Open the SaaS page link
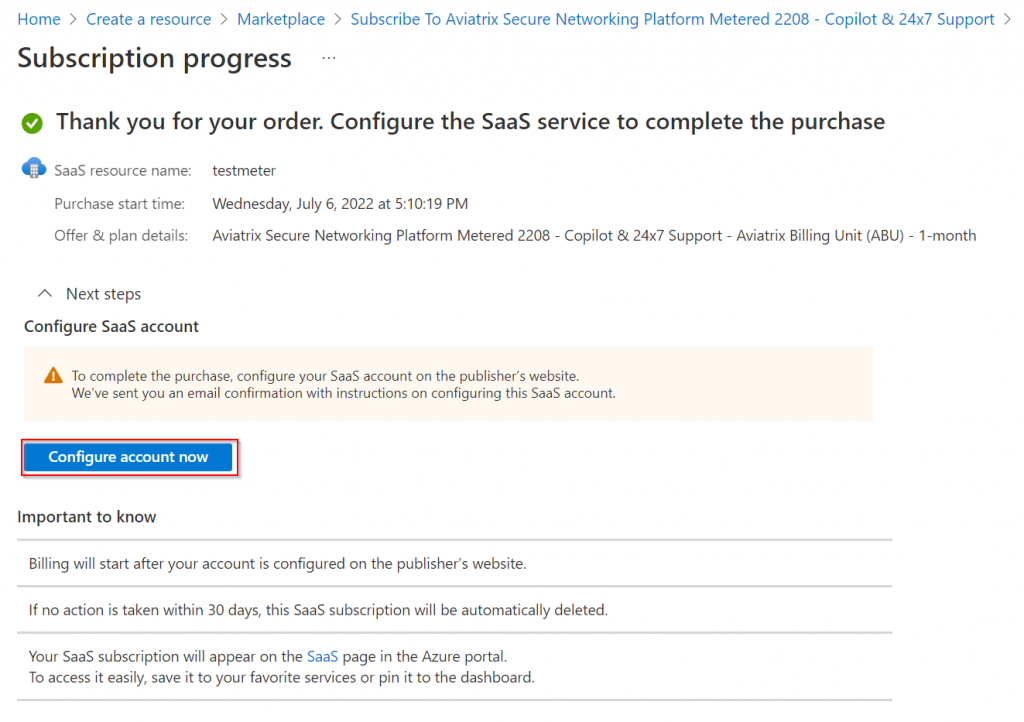The height and width of the screenshot is (722, 1024). [x=323, y=656]
